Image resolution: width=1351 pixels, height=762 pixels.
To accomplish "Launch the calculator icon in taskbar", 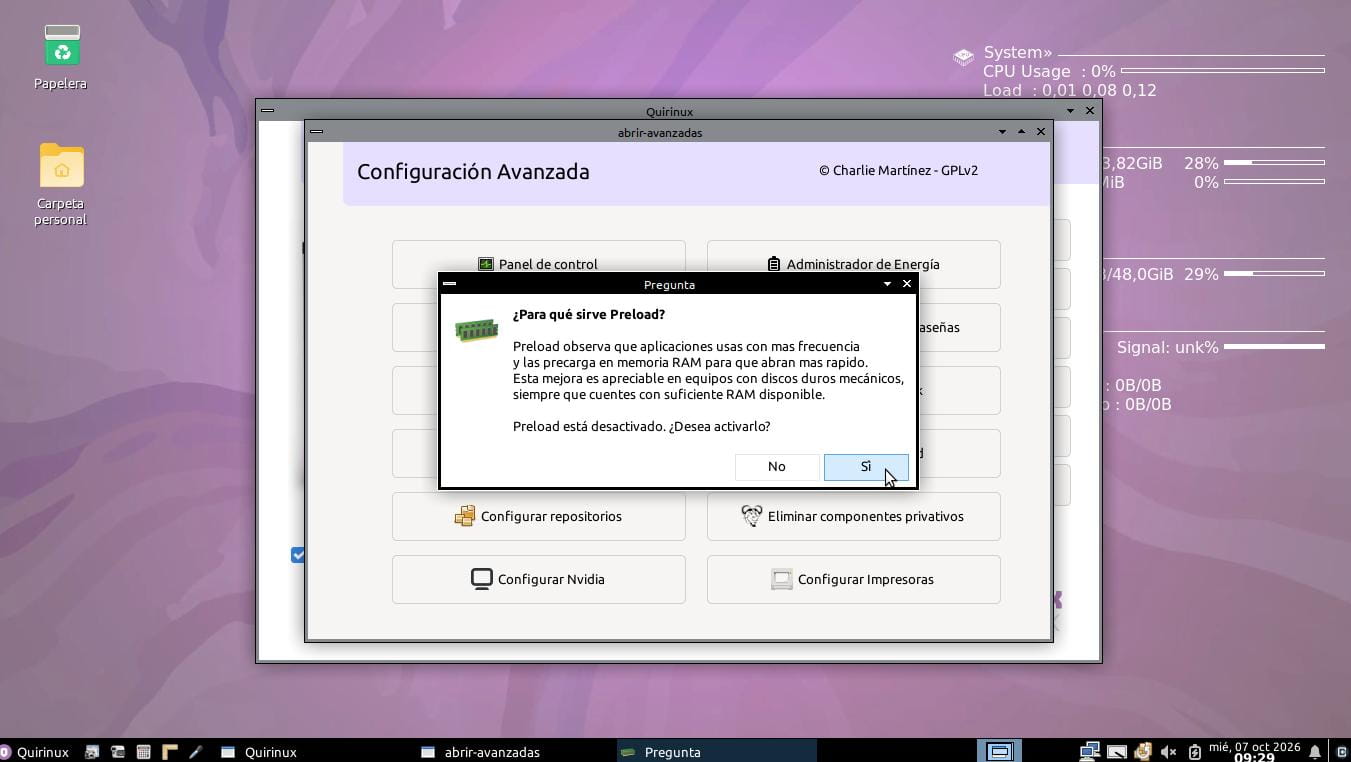I will tap(143, 752).
